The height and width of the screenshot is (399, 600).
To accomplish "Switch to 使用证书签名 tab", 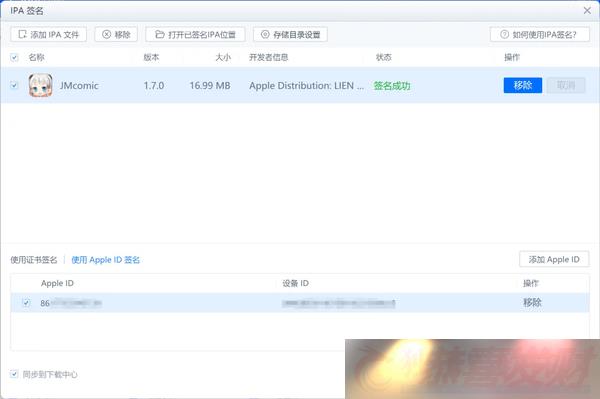I will tap(34, 260).
